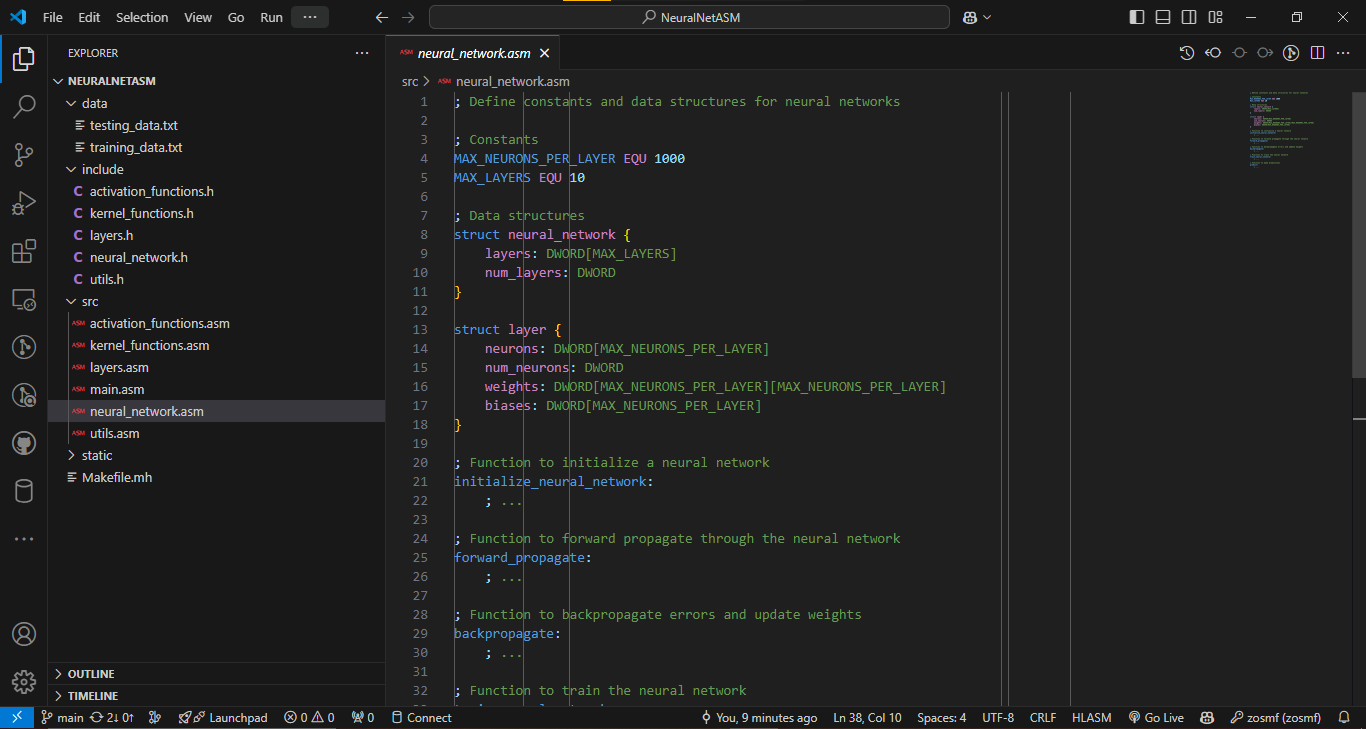Open the Git graph icon in editor toolbar

(x=1291, y=53)
